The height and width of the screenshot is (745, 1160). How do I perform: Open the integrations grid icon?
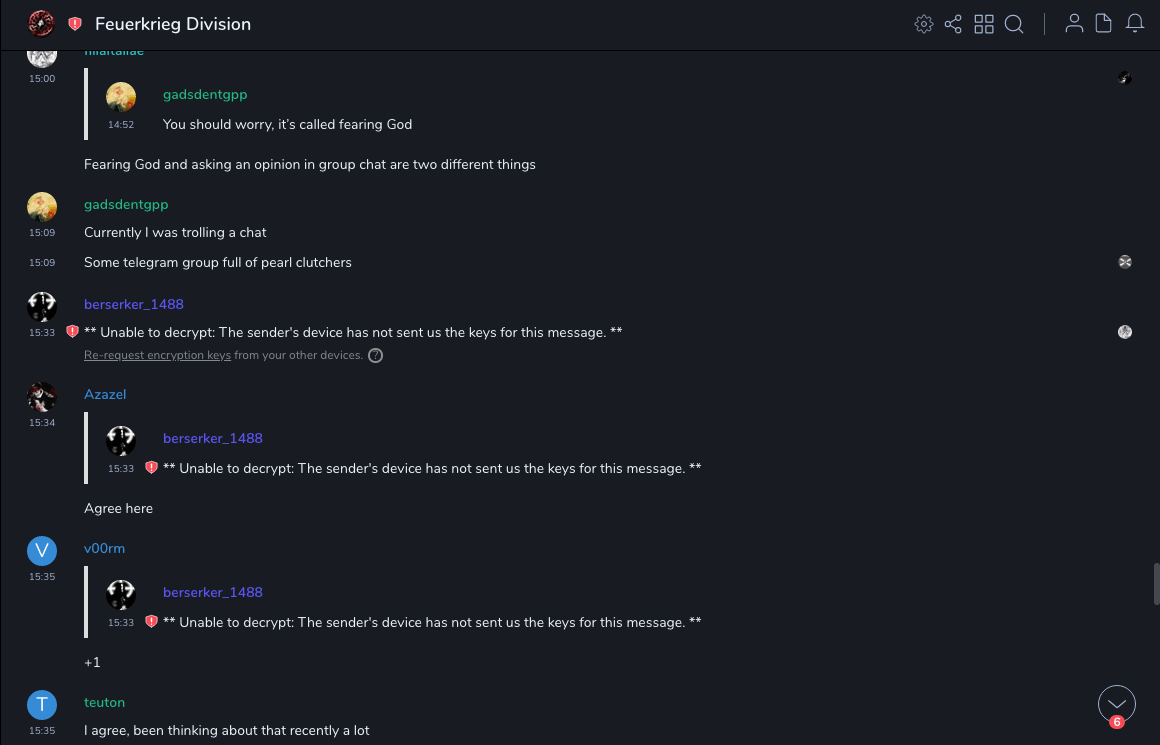[x=984, y=24]
